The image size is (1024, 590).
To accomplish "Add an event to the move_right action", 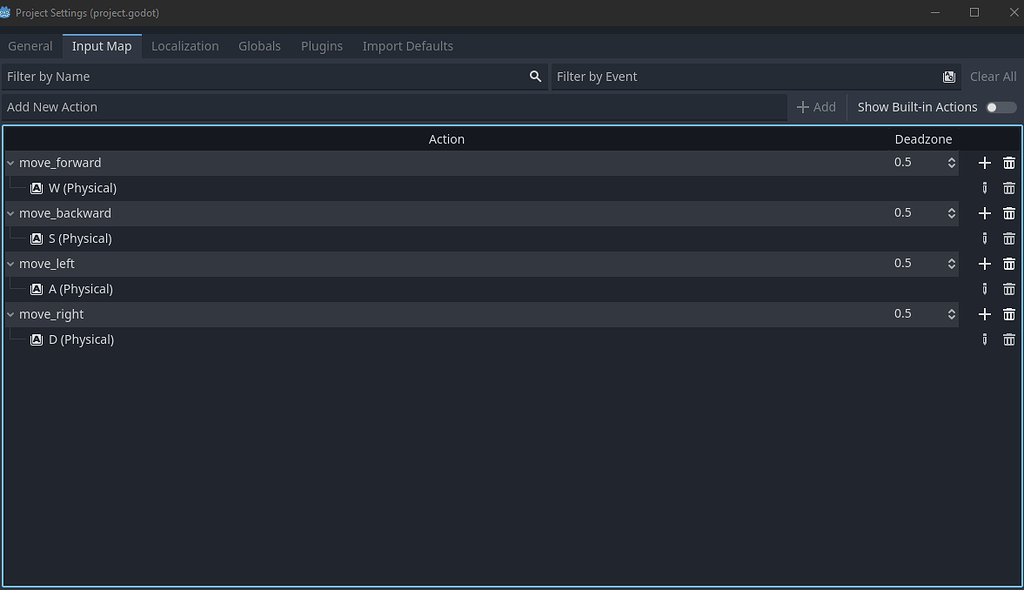I will (x=984, y=313).
